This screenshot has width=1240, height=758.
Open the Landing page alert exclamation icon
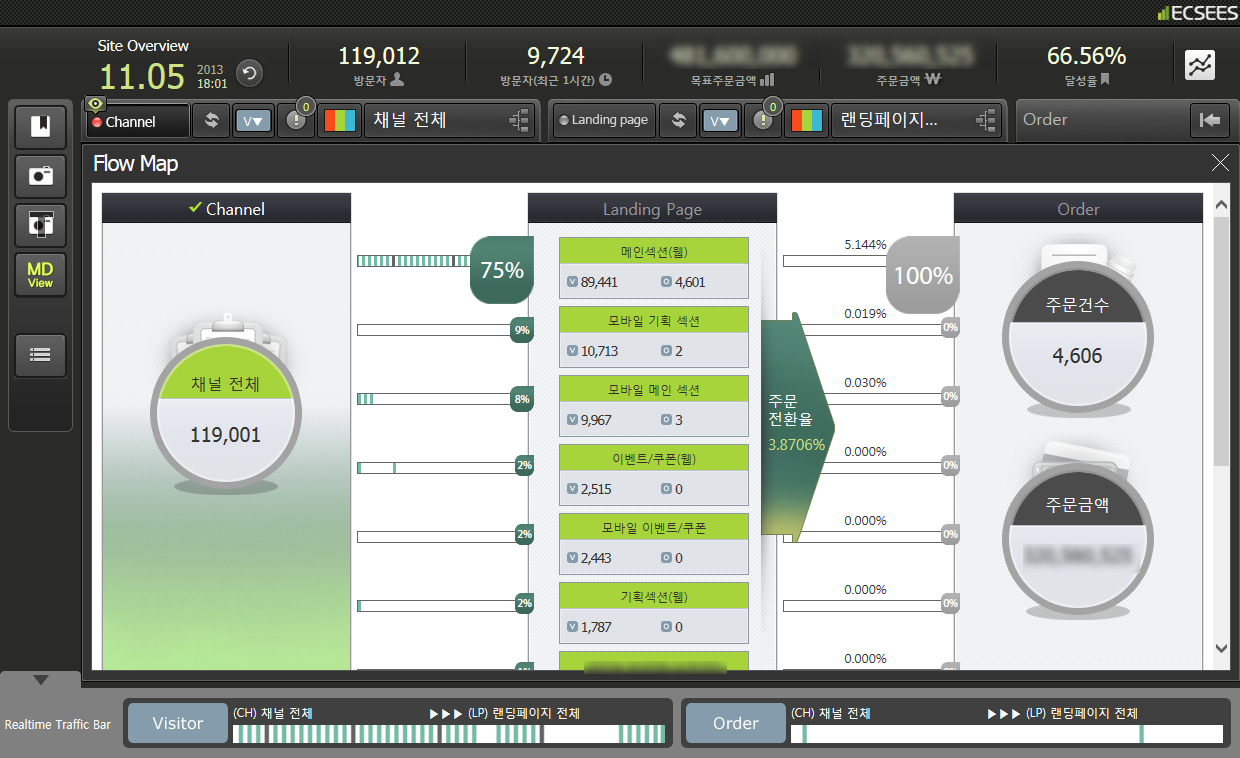[764, 120]
